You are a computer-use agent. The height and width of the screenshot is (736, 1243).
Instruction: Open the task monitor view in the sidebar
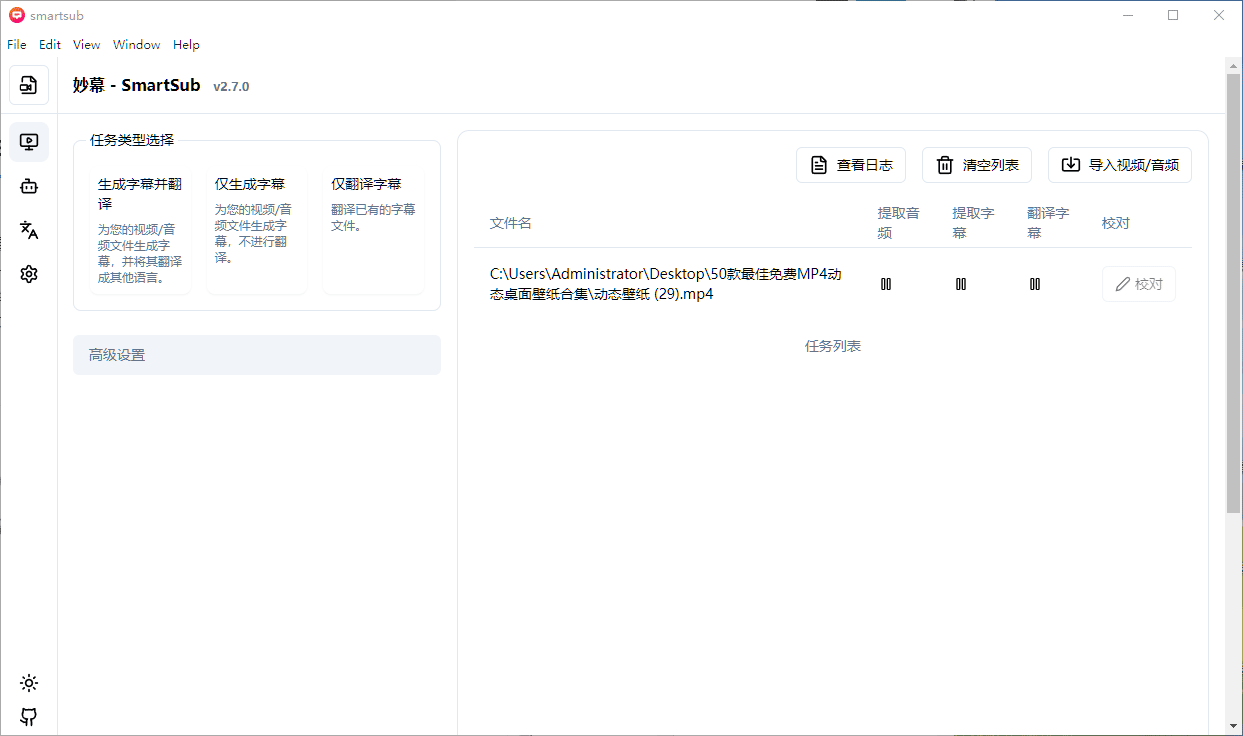(x=28, y=142)
